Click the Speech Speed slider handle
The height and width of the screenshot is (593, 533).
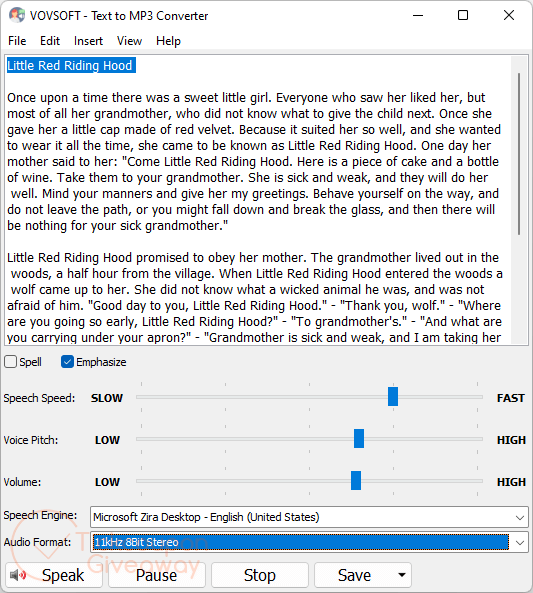(393, 396)
